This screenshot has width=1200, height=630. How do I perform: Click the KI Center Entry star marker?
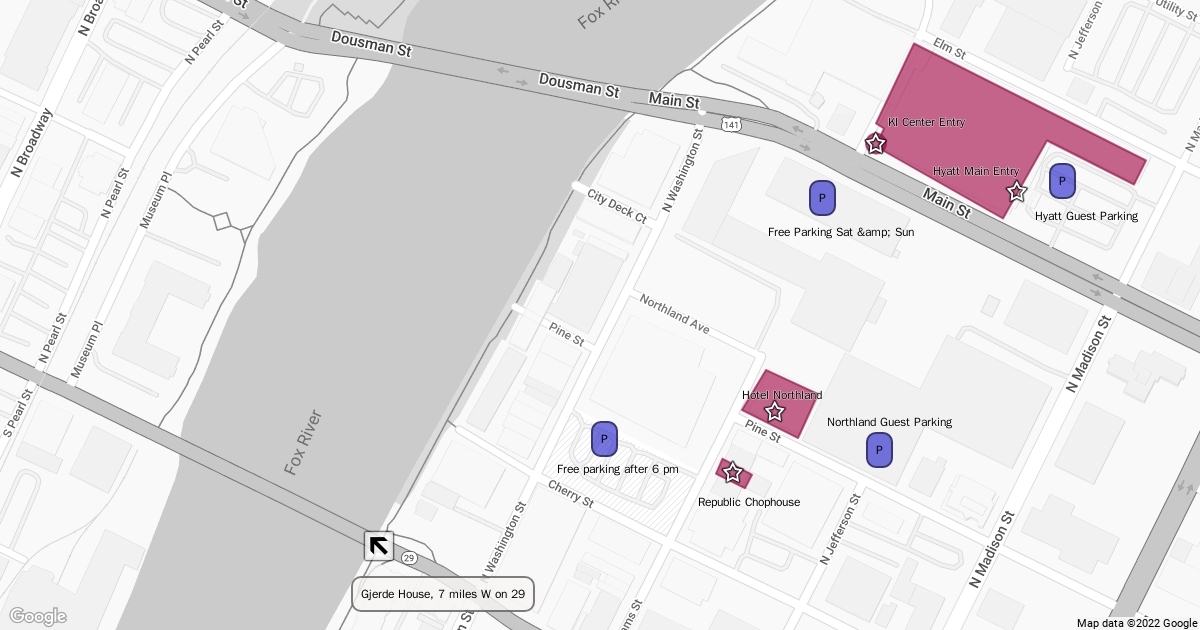875,143
